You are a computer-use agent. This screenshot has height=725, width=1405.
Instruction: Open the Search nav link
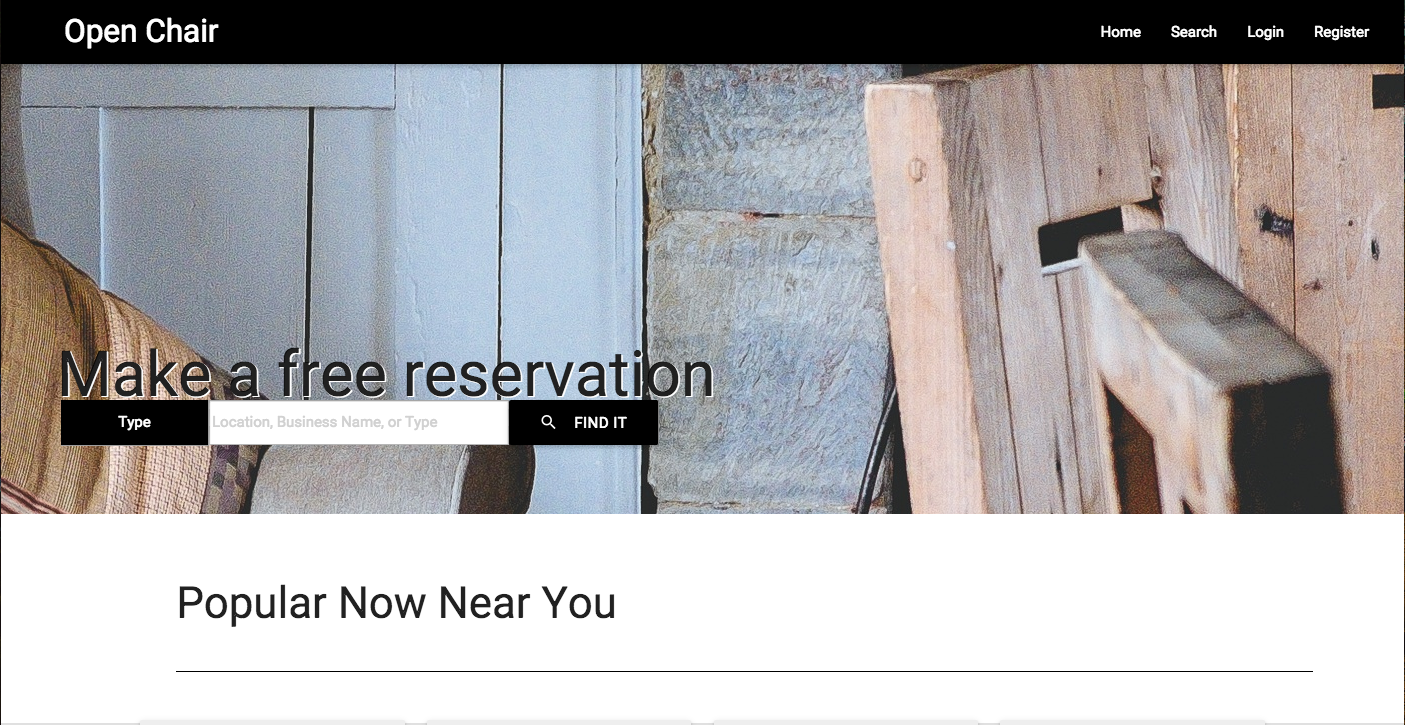(x=1193, y=32)
